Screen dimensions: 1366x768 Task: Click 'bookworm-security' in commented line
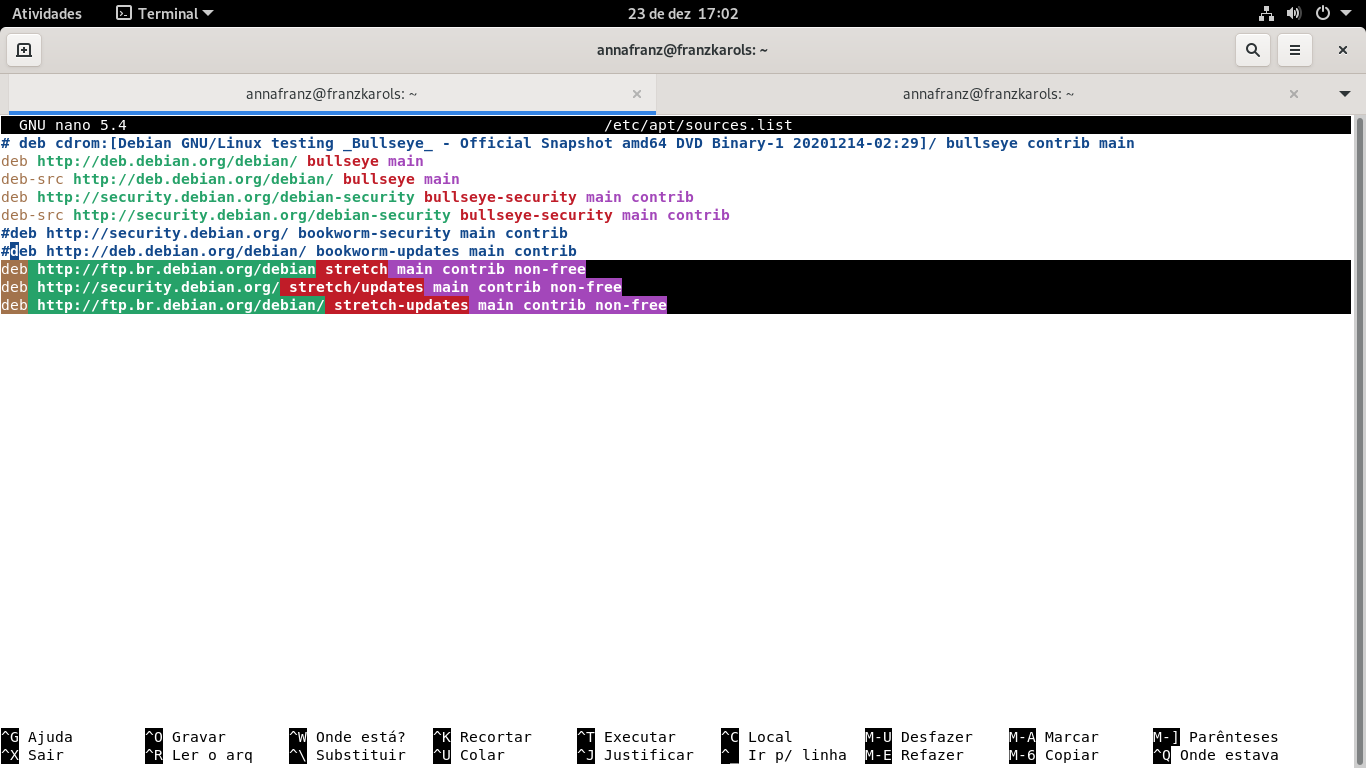pyautogui.click(x=374, y=233)
